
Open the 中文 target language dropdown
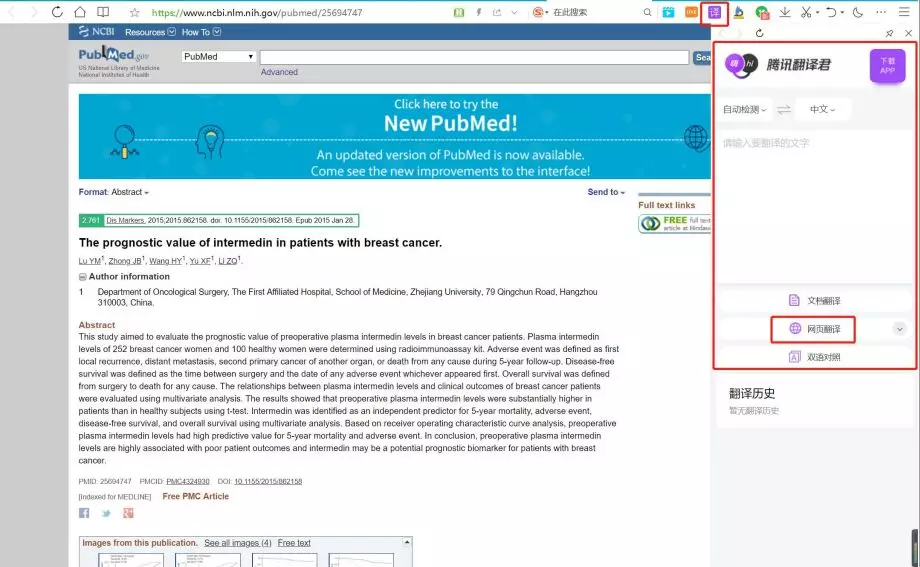822,110
